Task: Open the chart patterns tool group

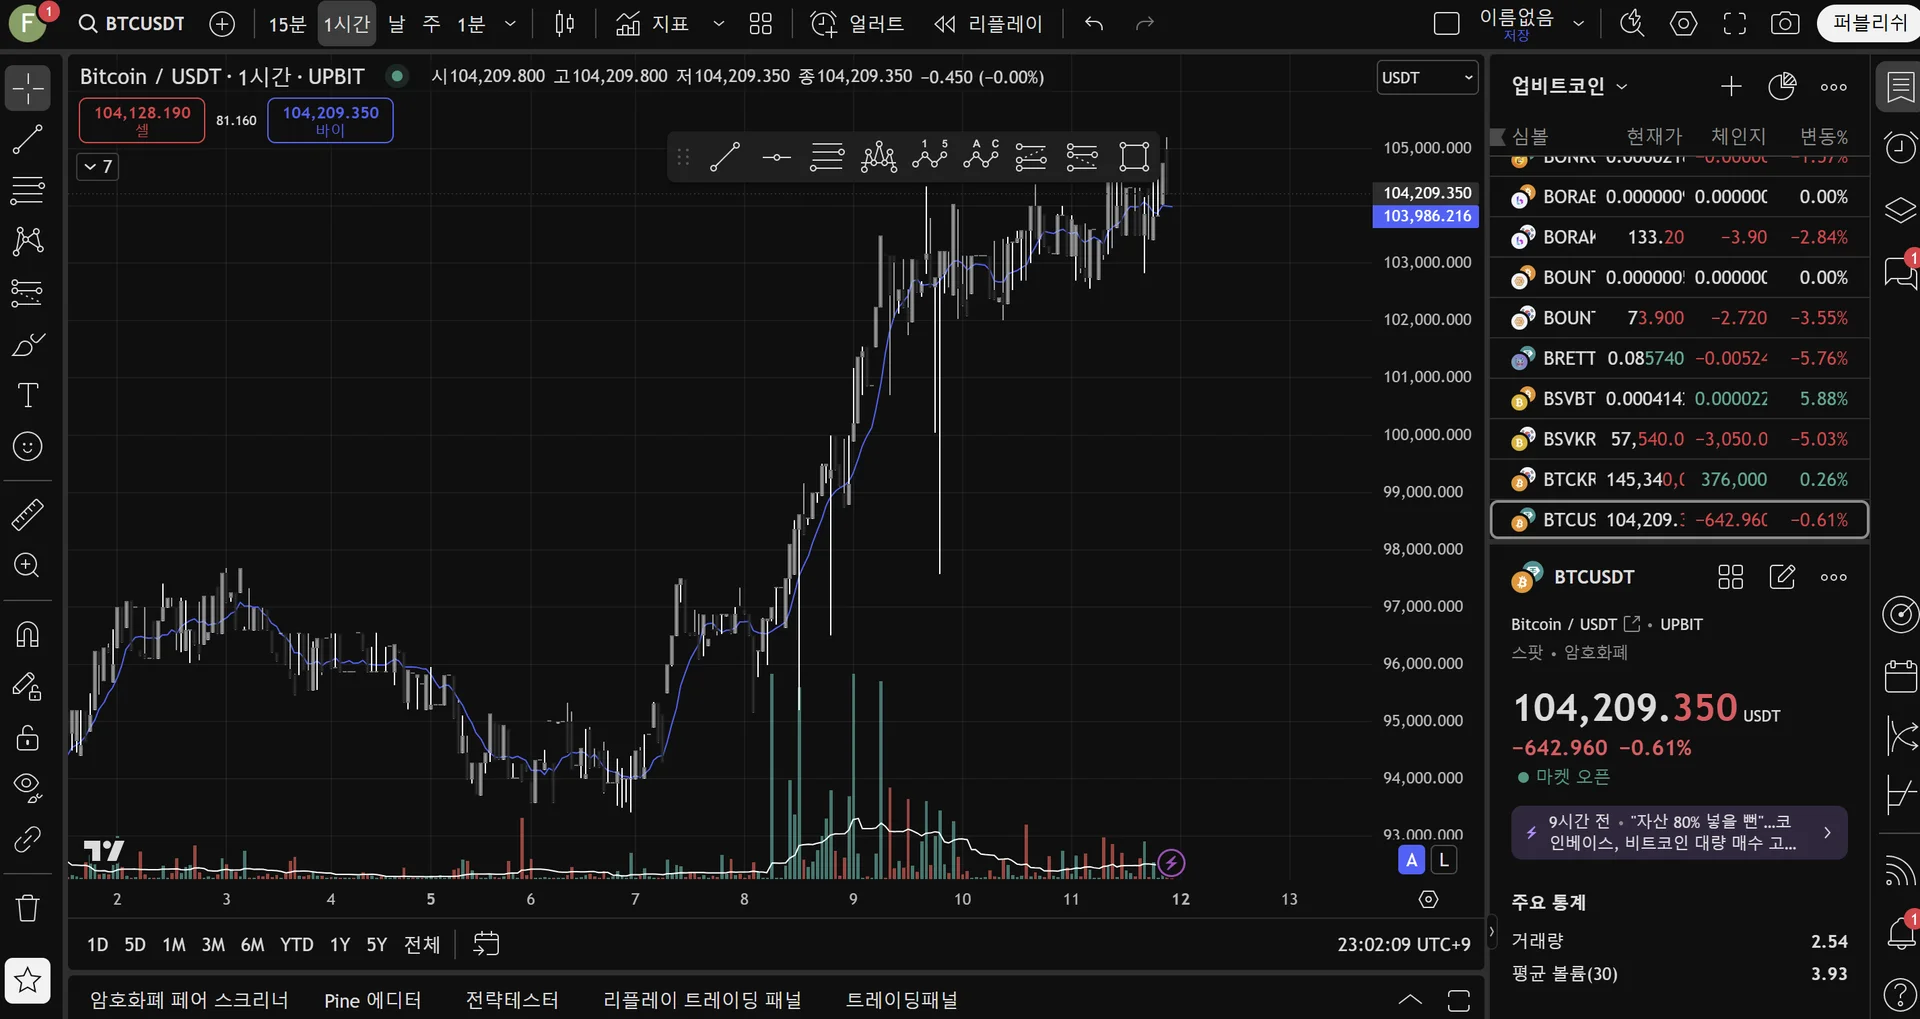Action: click(28, 241)
